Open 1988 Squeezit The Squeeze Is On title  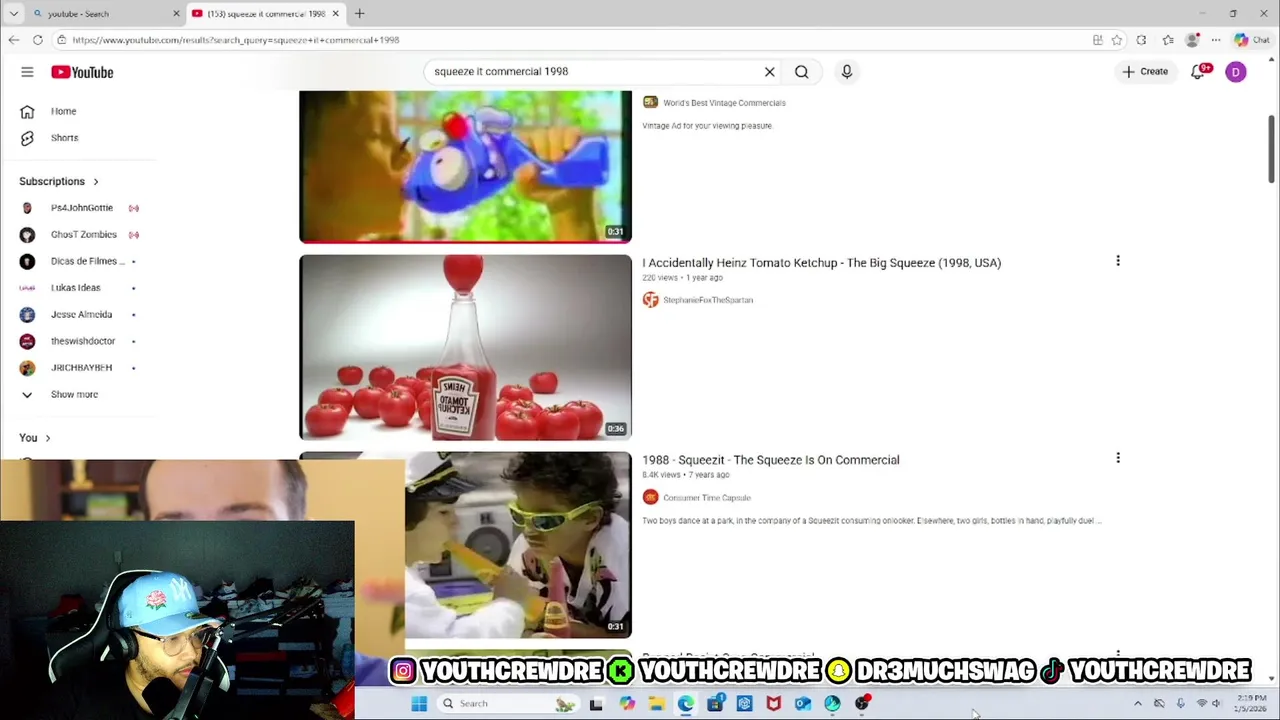[x=770, y=460]
